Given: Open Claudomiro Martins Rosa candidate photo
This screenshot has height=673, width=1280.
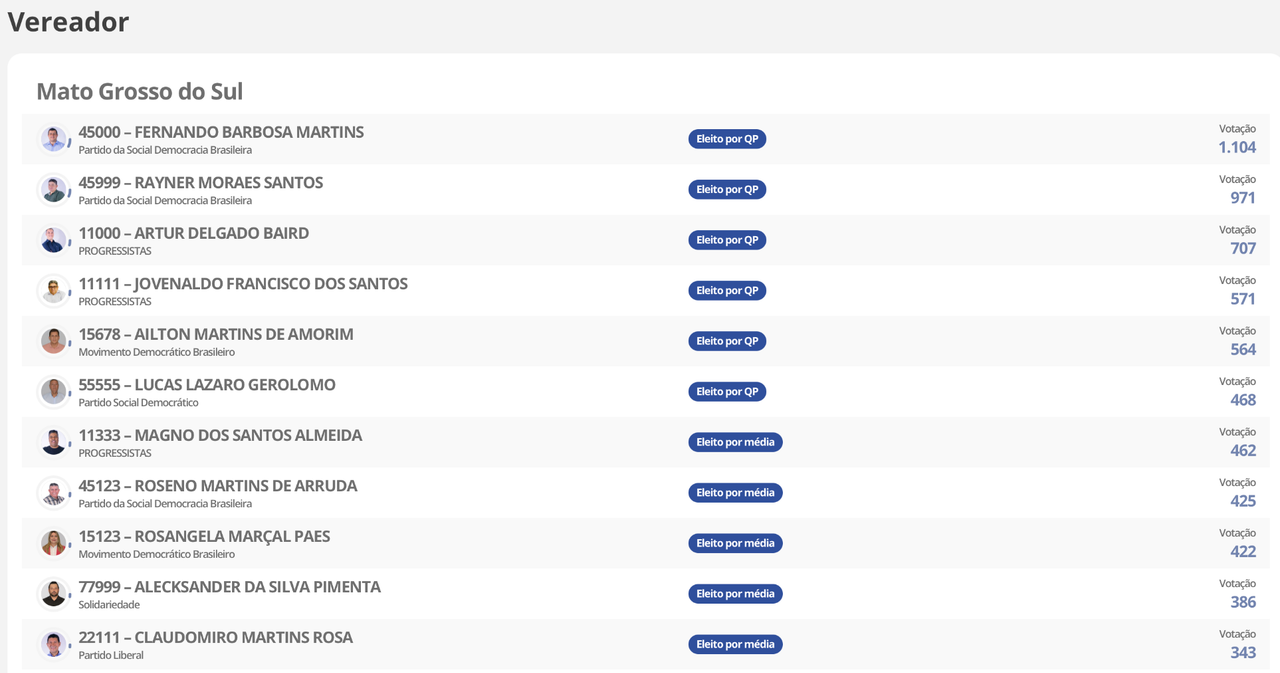Looking at the screenshot, I should pos(54,644).
